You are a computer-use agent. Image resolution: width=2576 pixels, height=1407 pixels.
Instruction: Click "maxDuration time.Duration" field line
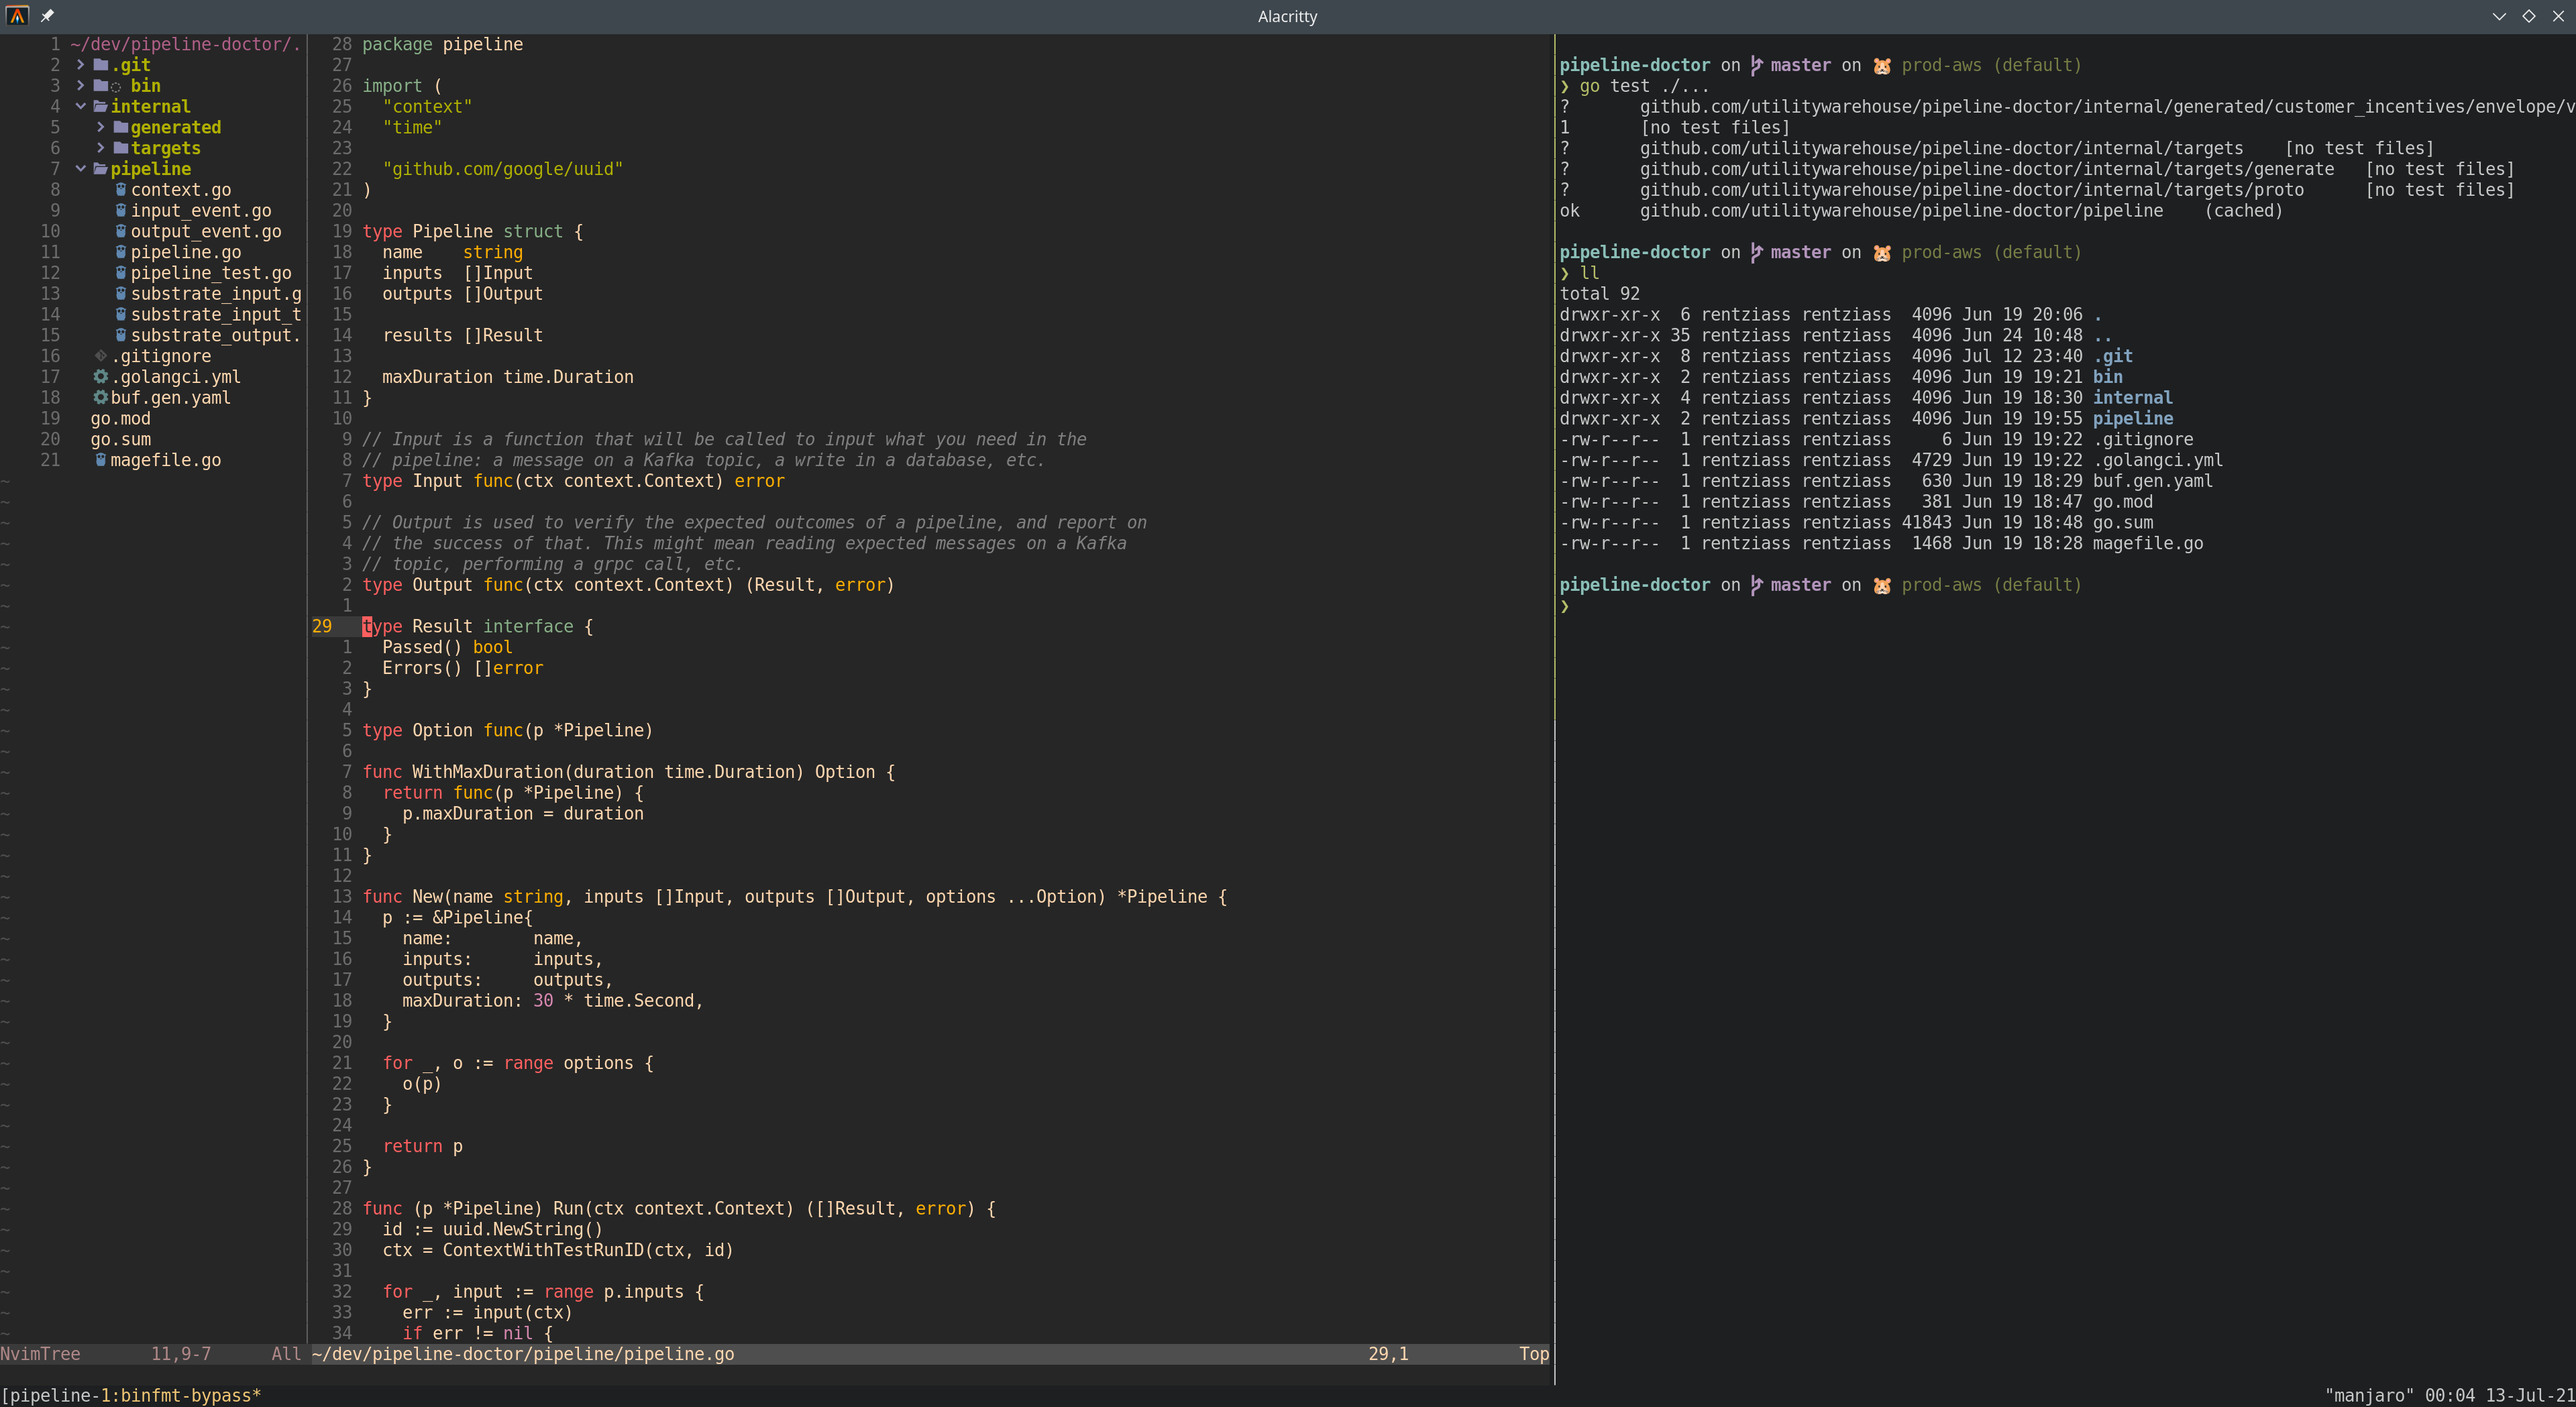tap(508, 377)
